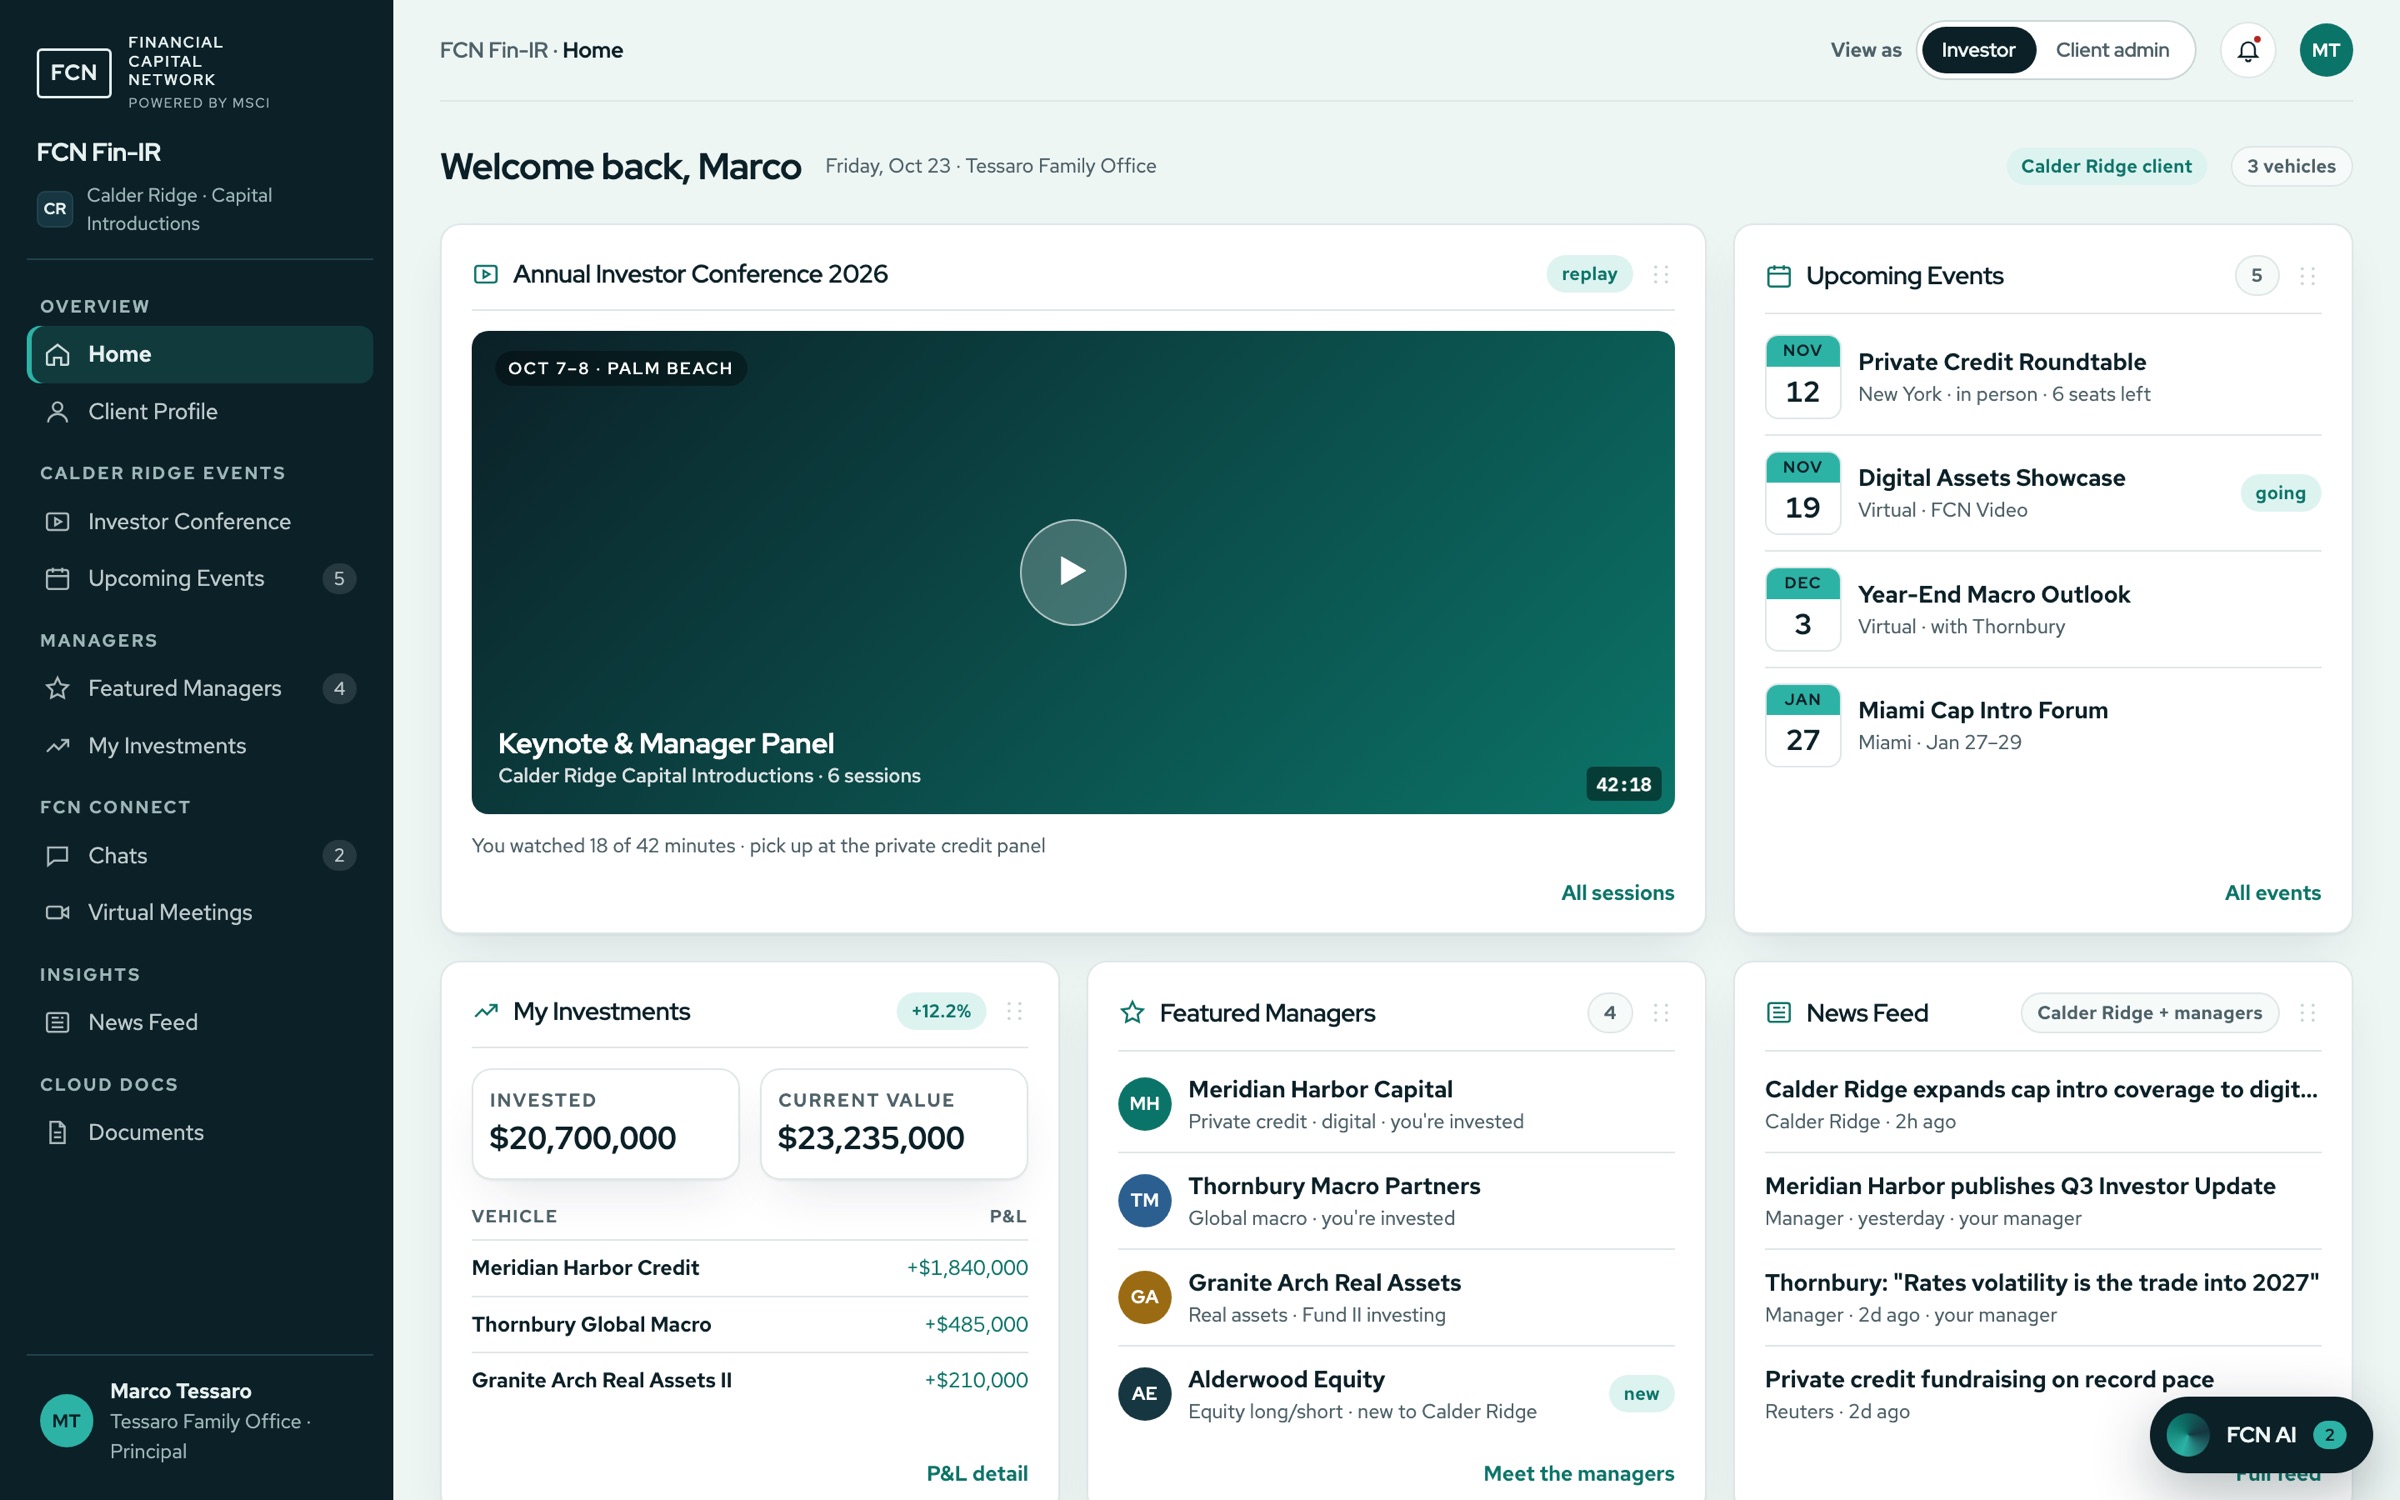Click Granite Arch Real Assets GA avatar
2400x1500 pixels.
[x=1144, y=1297]
